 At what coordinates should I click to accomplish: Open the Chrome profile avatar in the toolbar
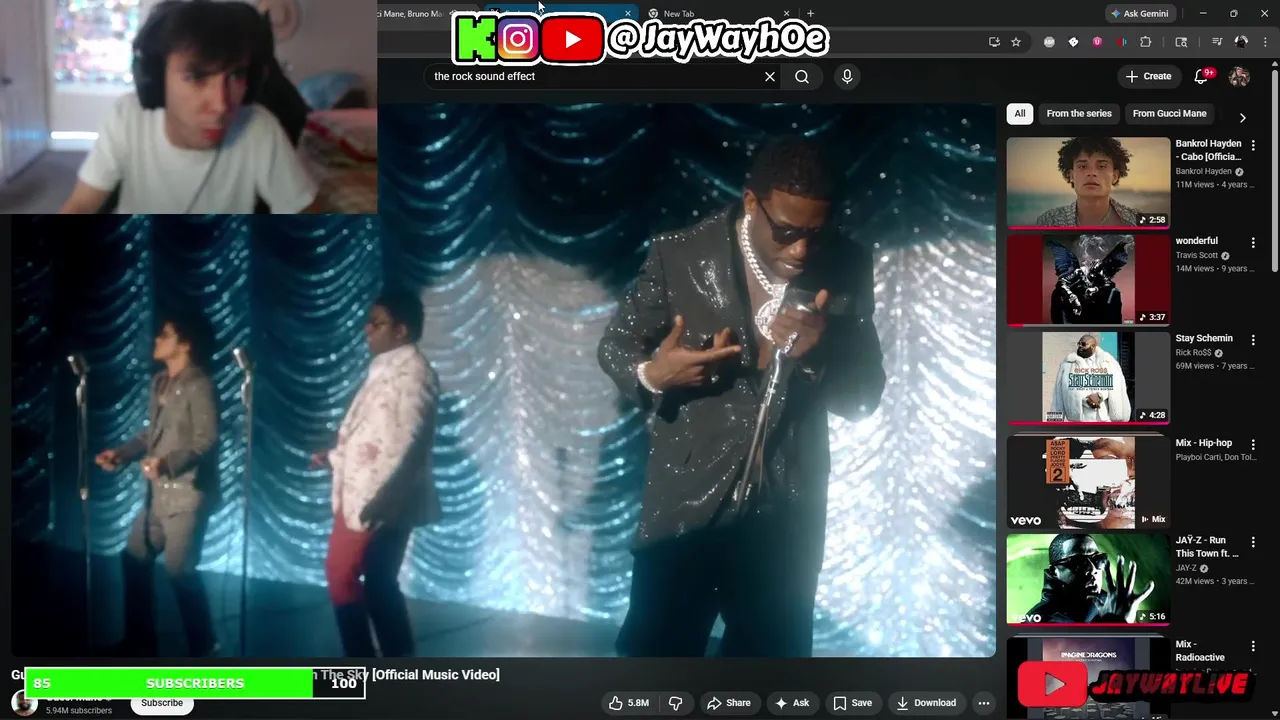pyautogui.click(x=1241, y=42)
